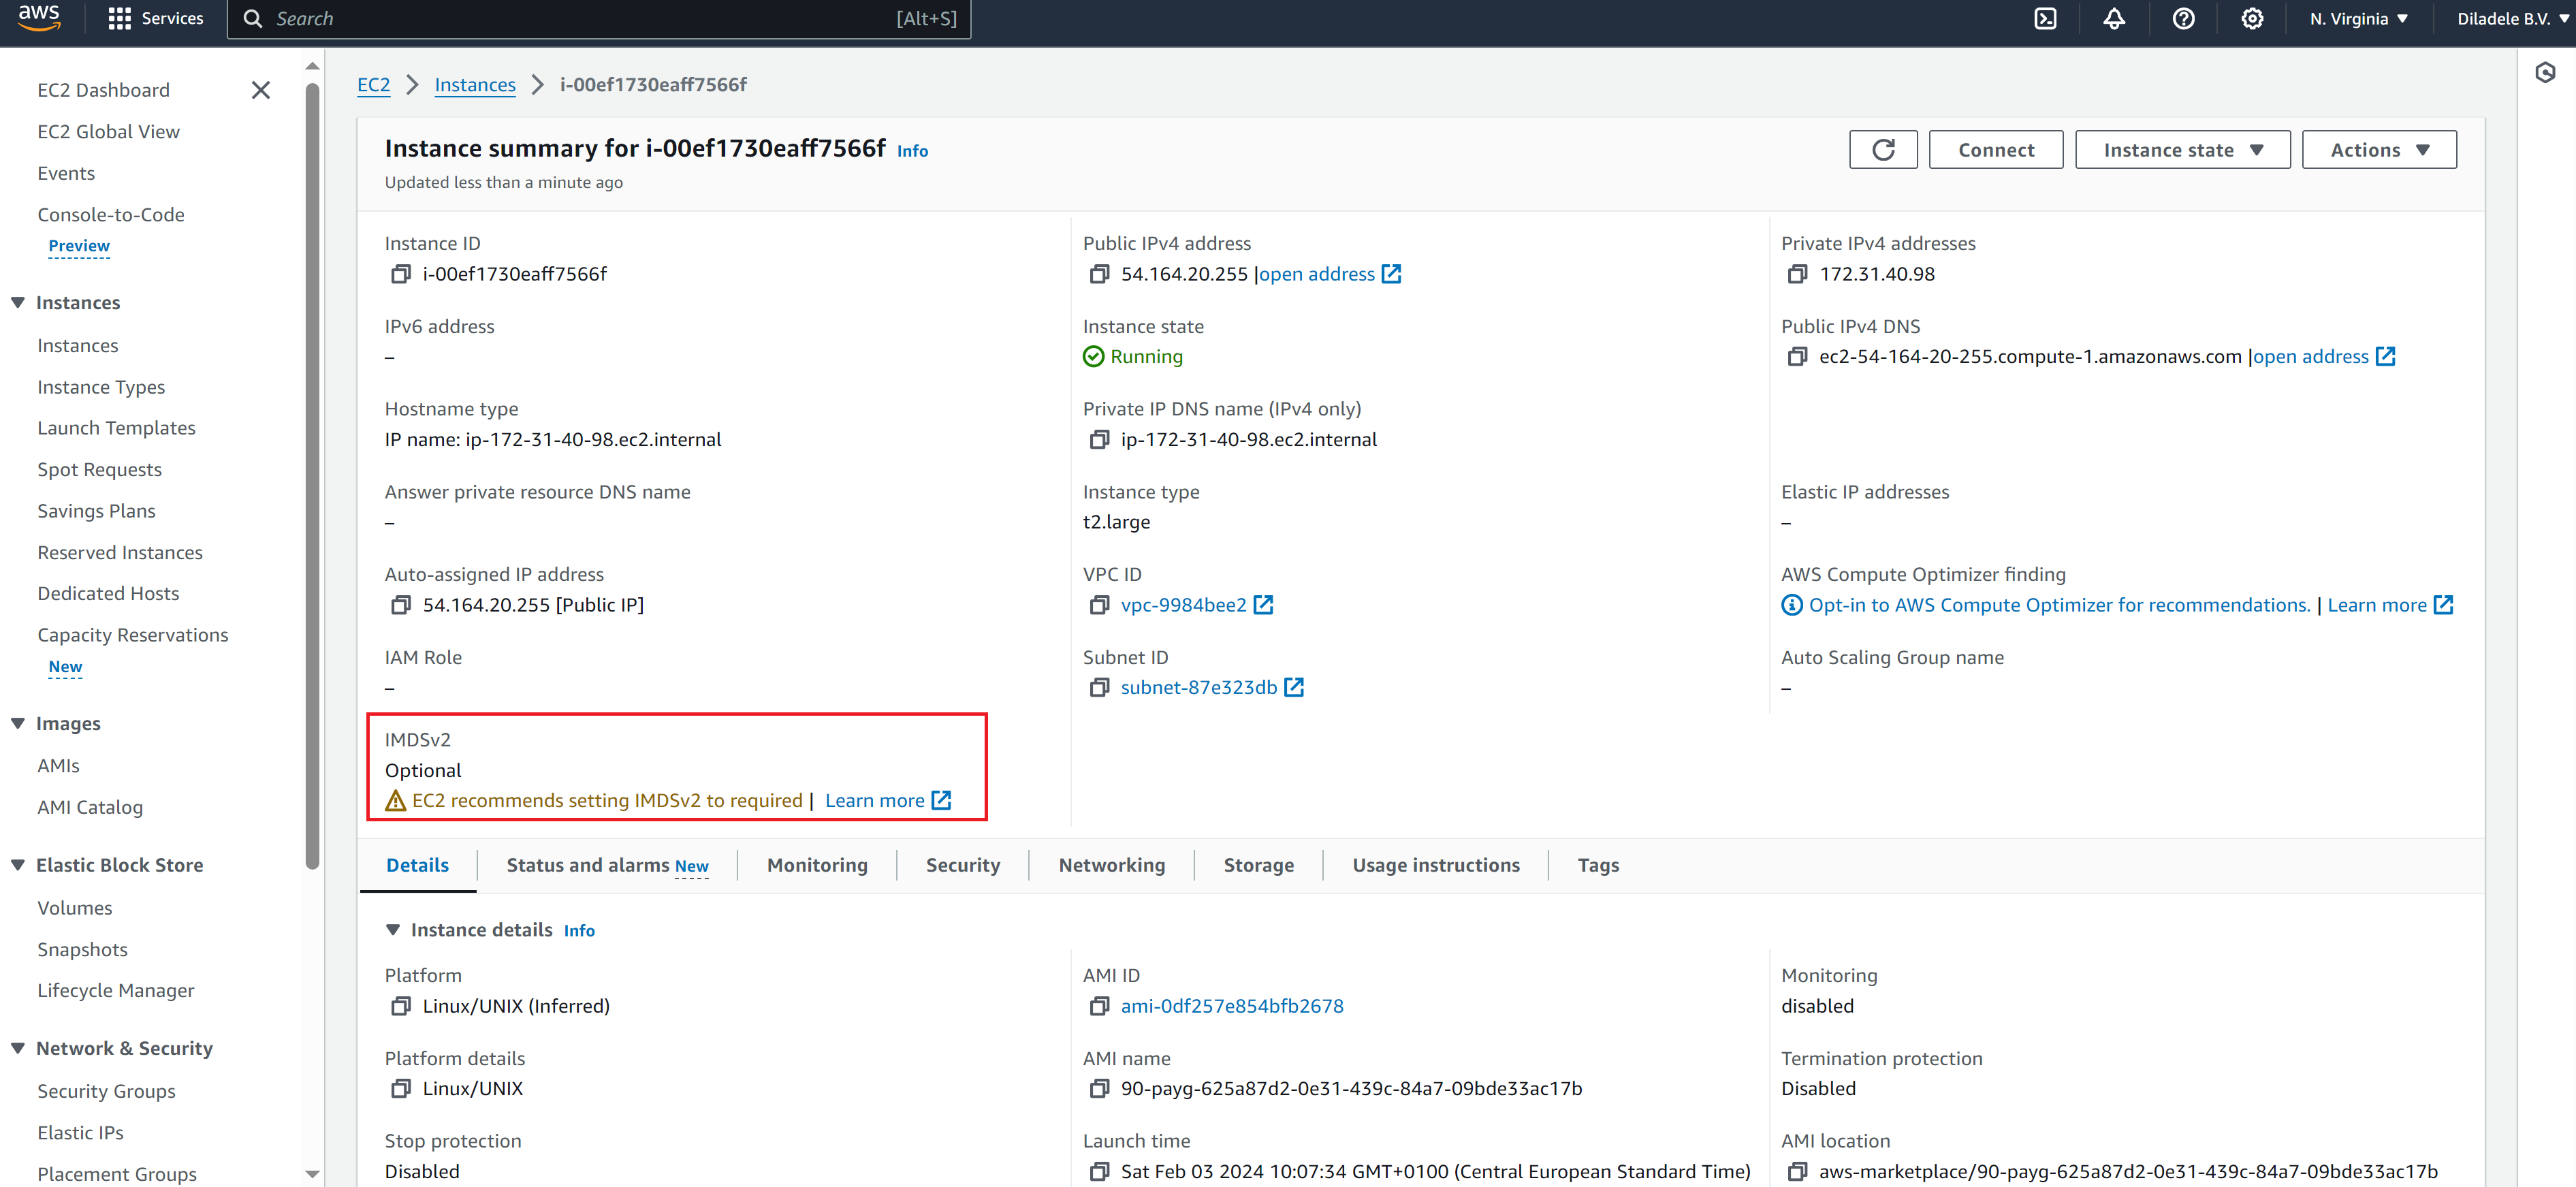Switch to the Networking tab
This screenshot has width=2576, height=1187.
tap(1111, 865)
